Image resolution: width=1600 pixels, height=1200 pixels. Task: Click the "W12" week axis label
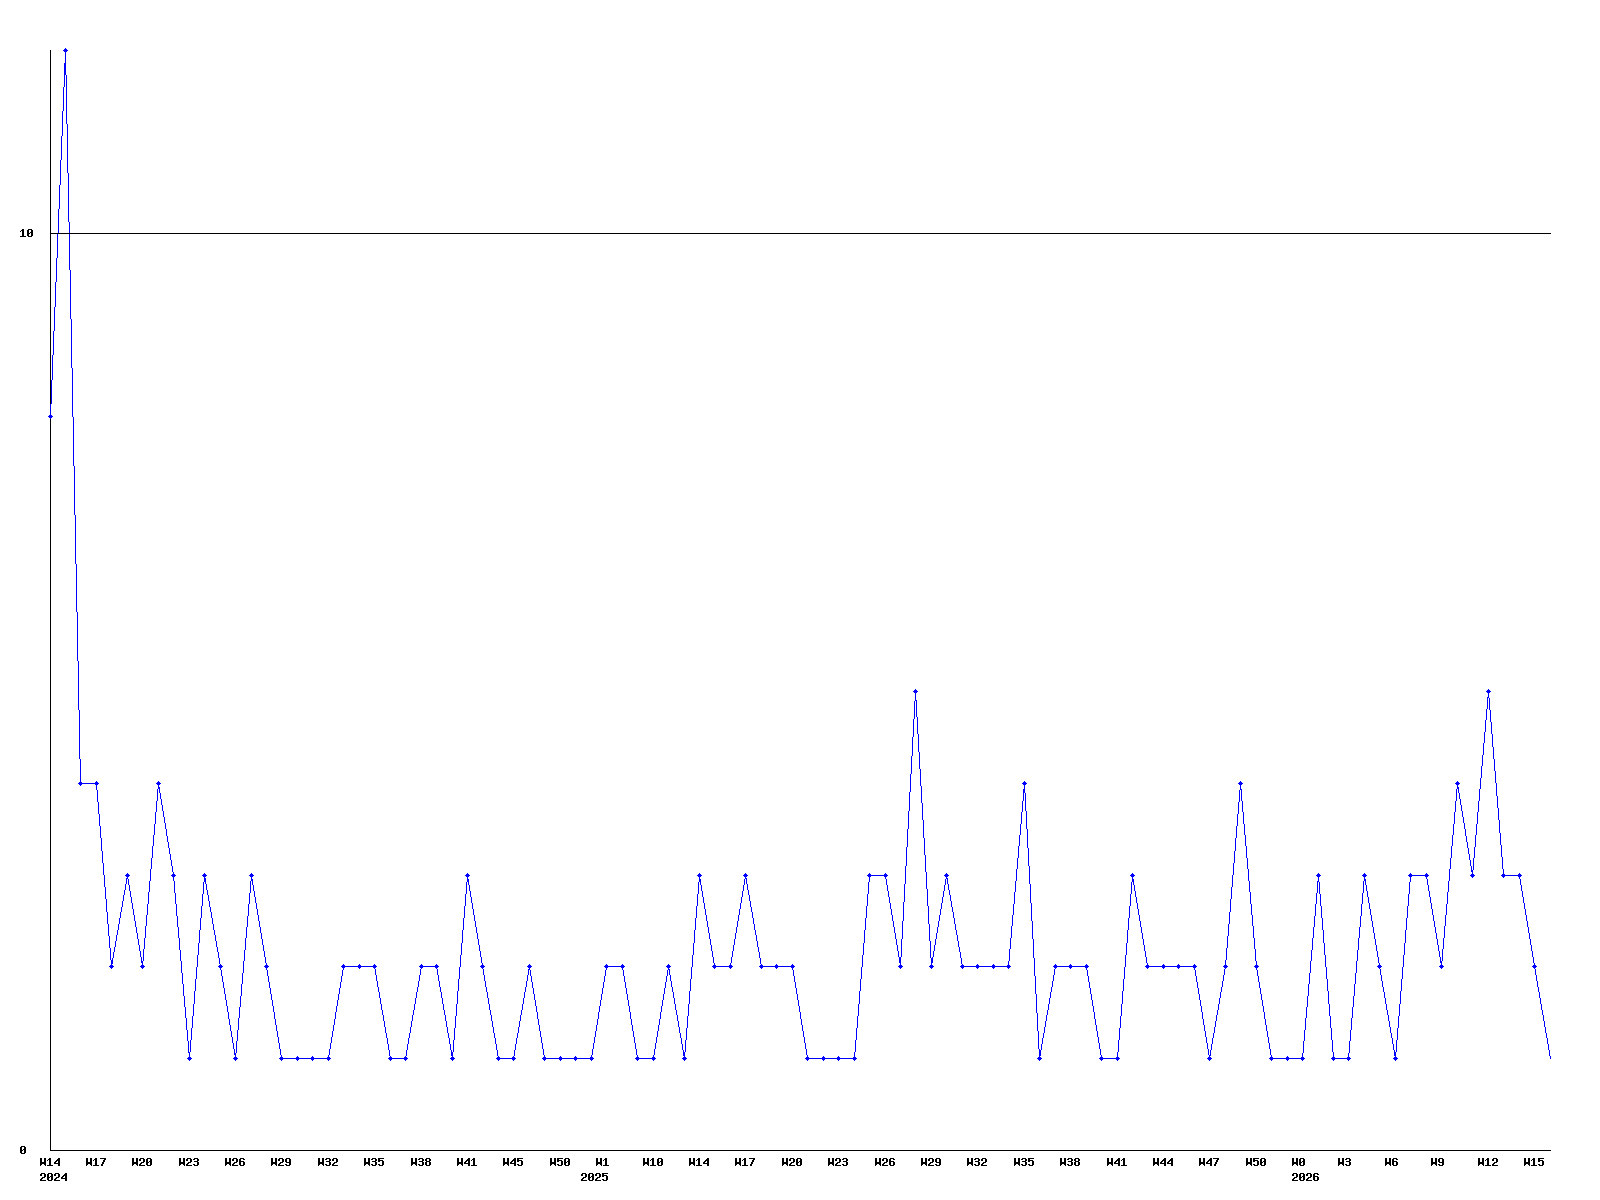[1488, 1162]
